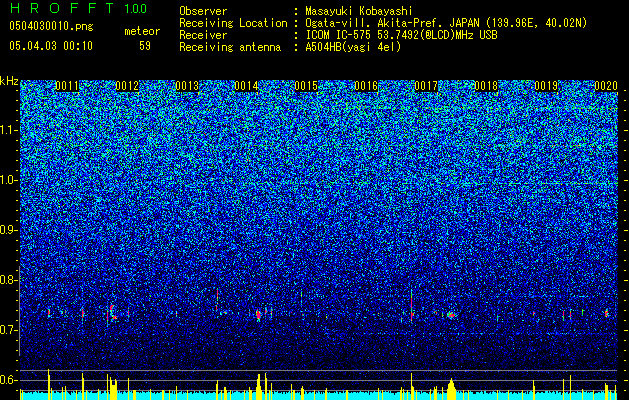Image resolution: width=629 pixels, height=400 pixels.
Task: Click the 0.9 kHz axis tick label
Action: pos(9,230)
